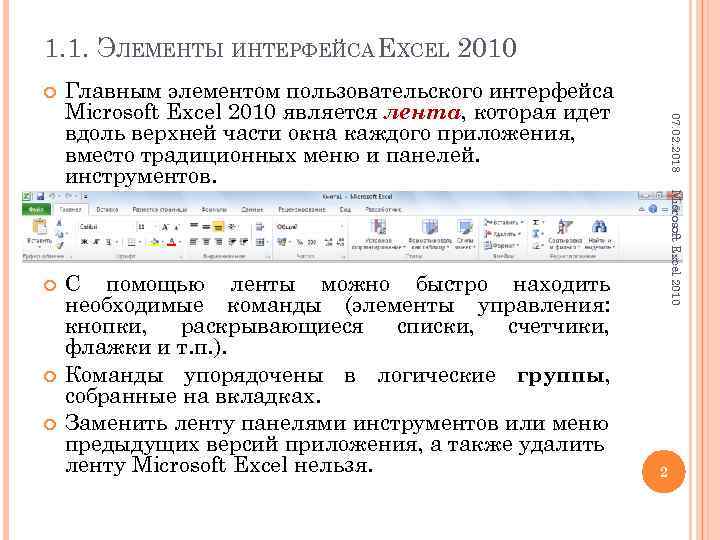Click the blue Fill down arrow icon
This screenshot has width=720, height=540.
point(537,234)
